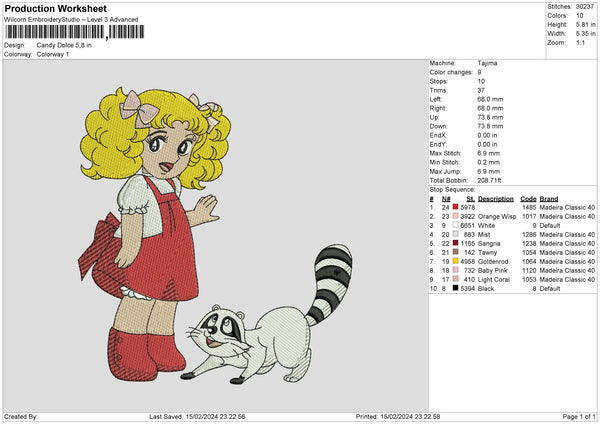Choose the Sangria color swatch
This screenshot has height=424, width=600.
455,243
